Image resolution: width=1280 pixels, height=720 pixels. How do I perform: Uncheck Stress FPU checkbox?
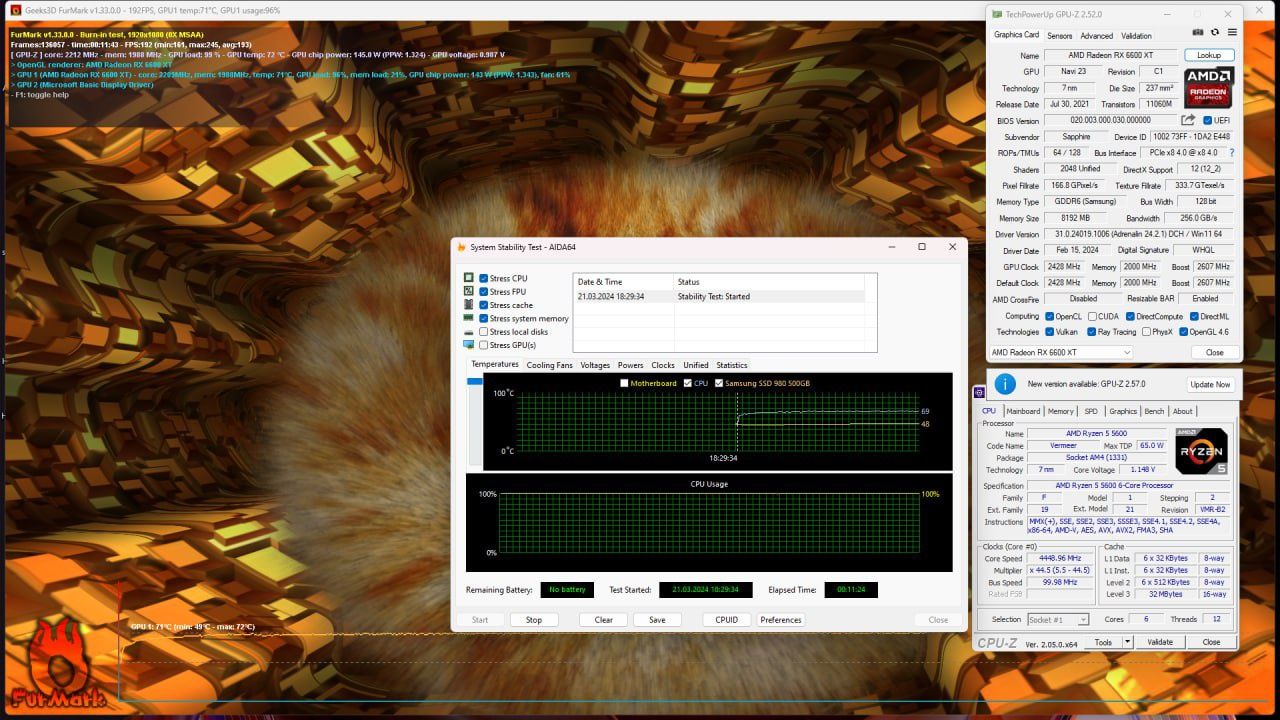[484, 292]
